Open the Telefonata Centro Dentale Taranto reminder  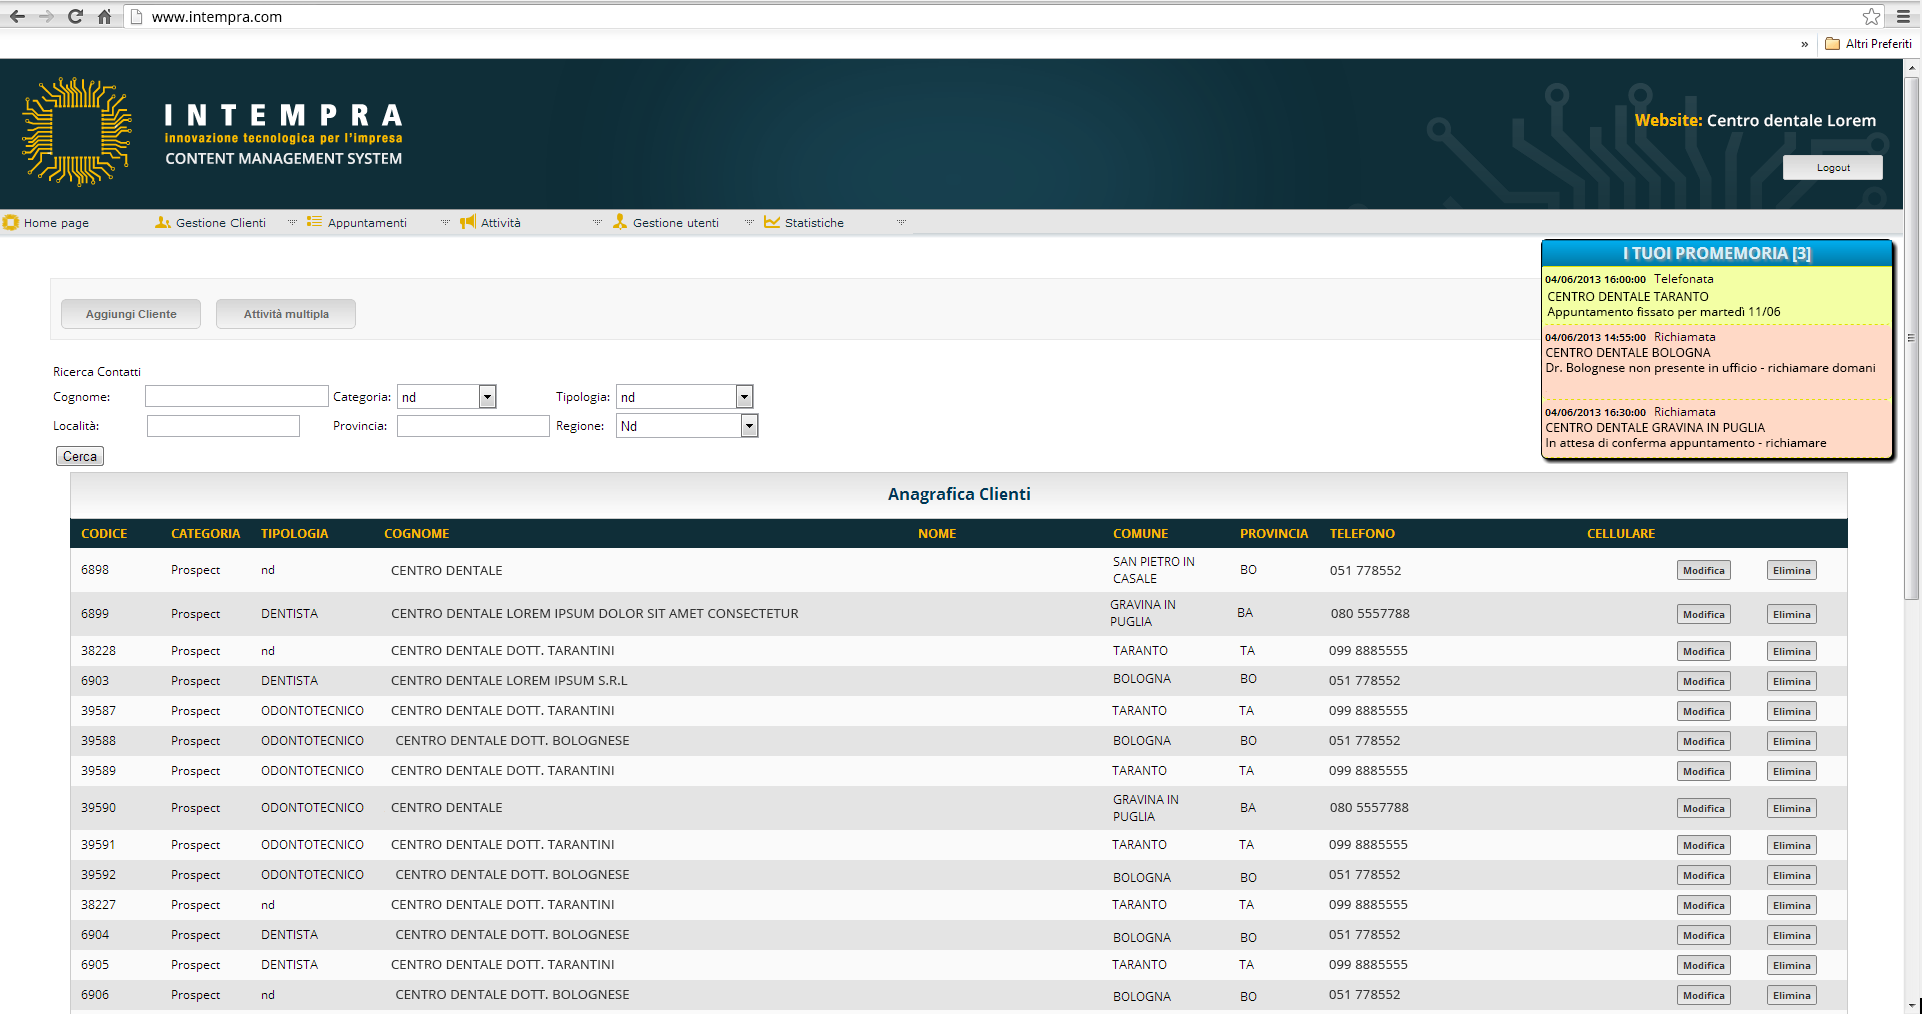[x=1717, y=296]
